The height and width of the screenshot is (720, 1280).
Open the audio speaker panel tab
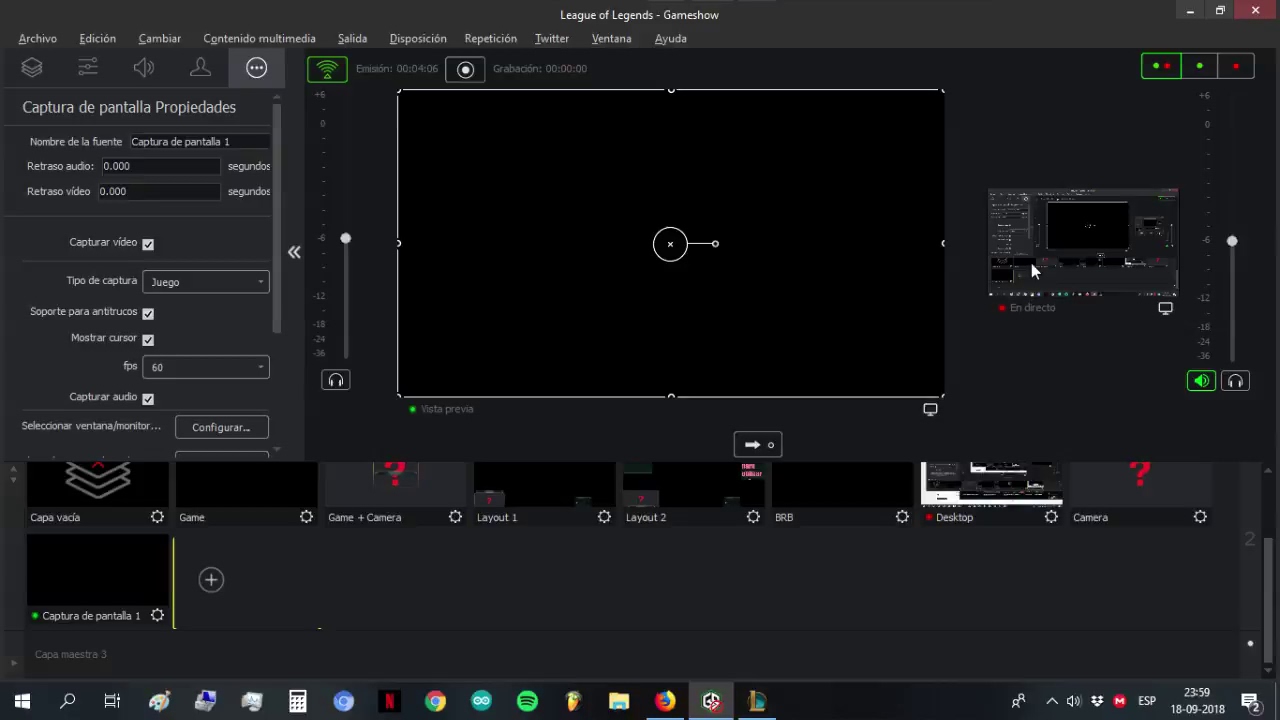pos(144,67)
